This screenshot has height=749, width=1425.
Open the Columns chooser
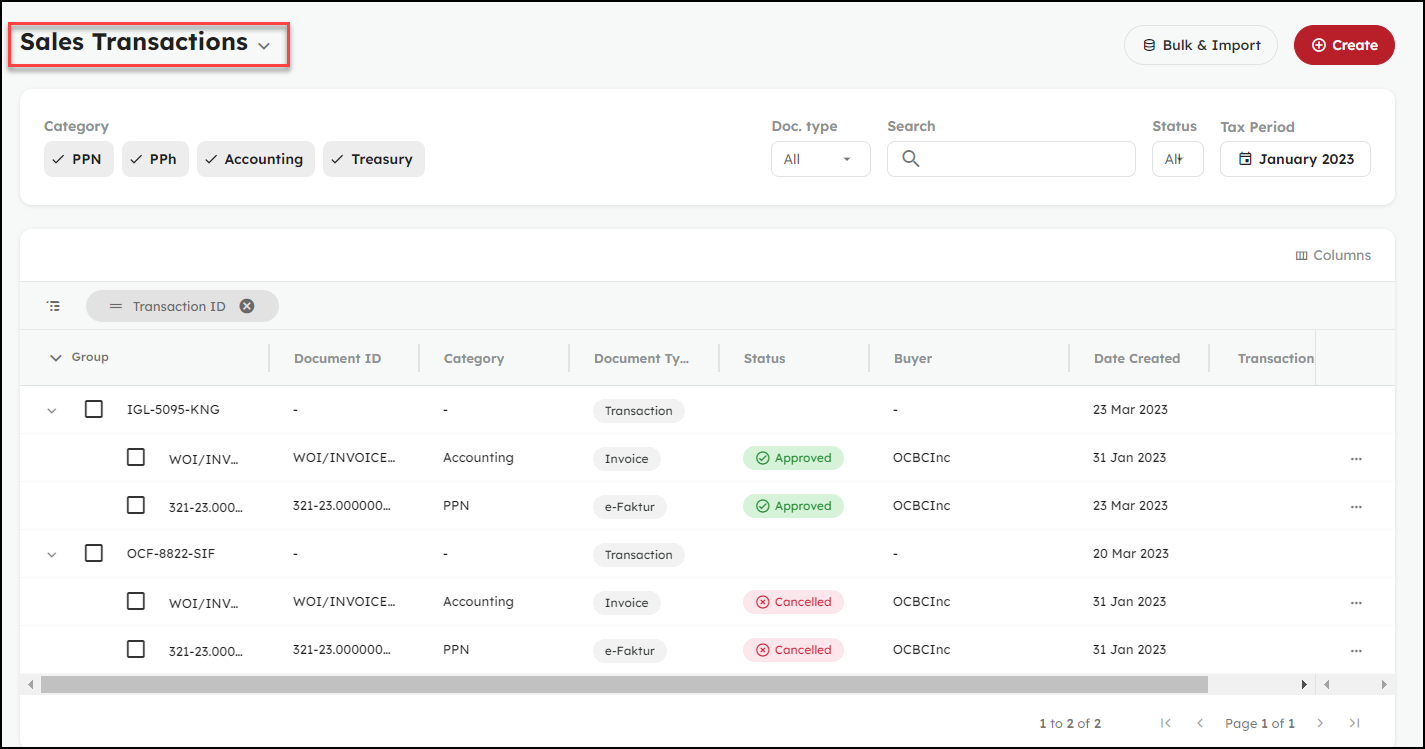coord(1333,255)
